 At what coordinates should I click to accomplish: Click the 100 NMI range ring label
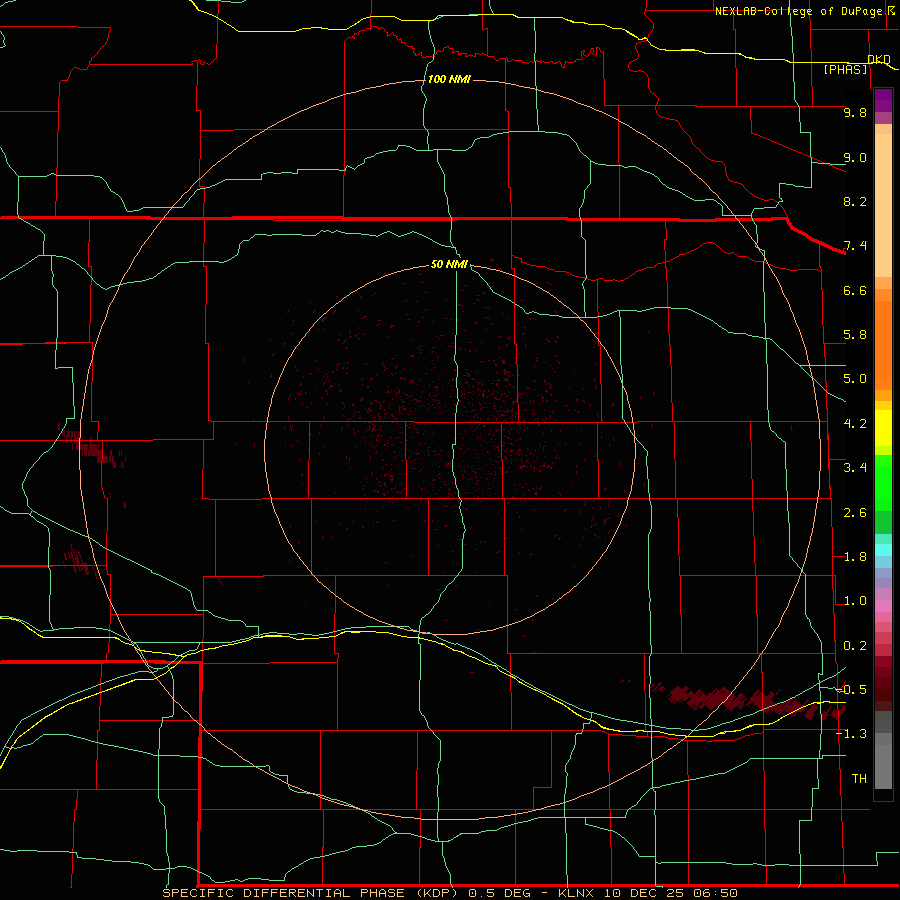[x=449, y=79]
